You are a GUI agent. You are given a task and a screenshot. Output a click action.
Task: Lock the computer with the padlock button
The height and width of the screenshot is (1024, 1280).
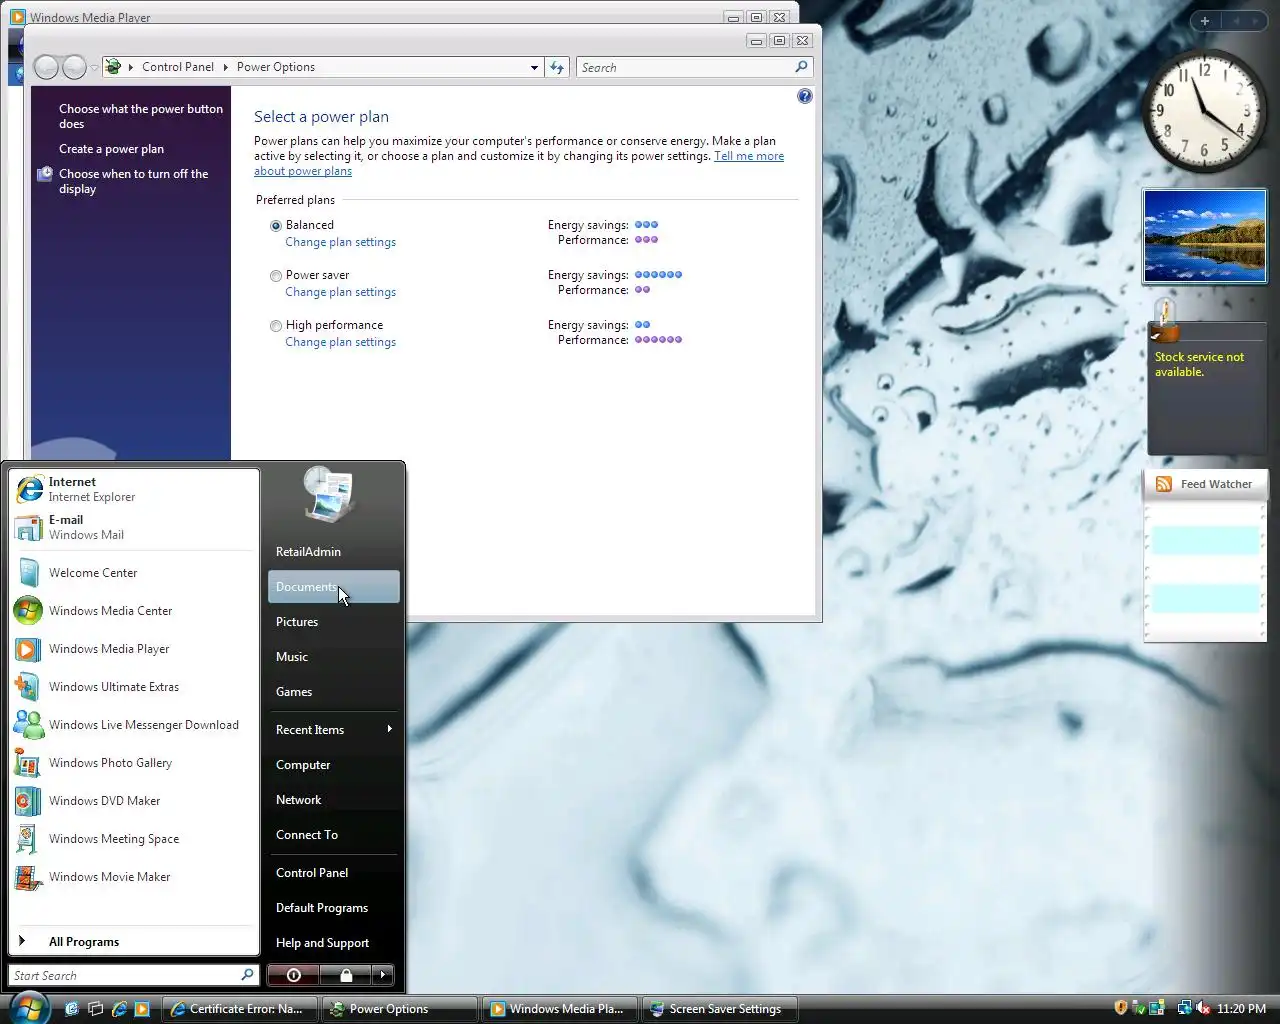(346, 974)
